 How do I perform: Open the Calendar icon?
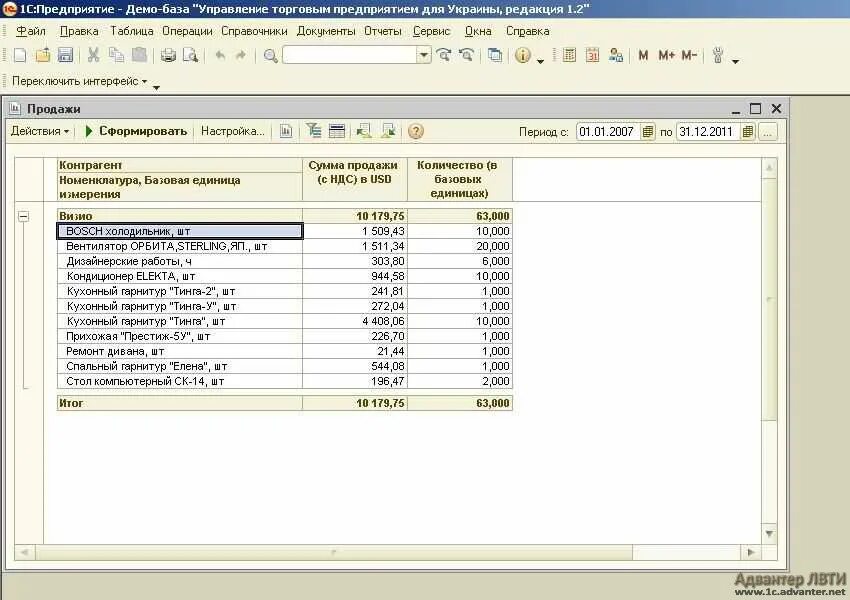coord(593,55)
